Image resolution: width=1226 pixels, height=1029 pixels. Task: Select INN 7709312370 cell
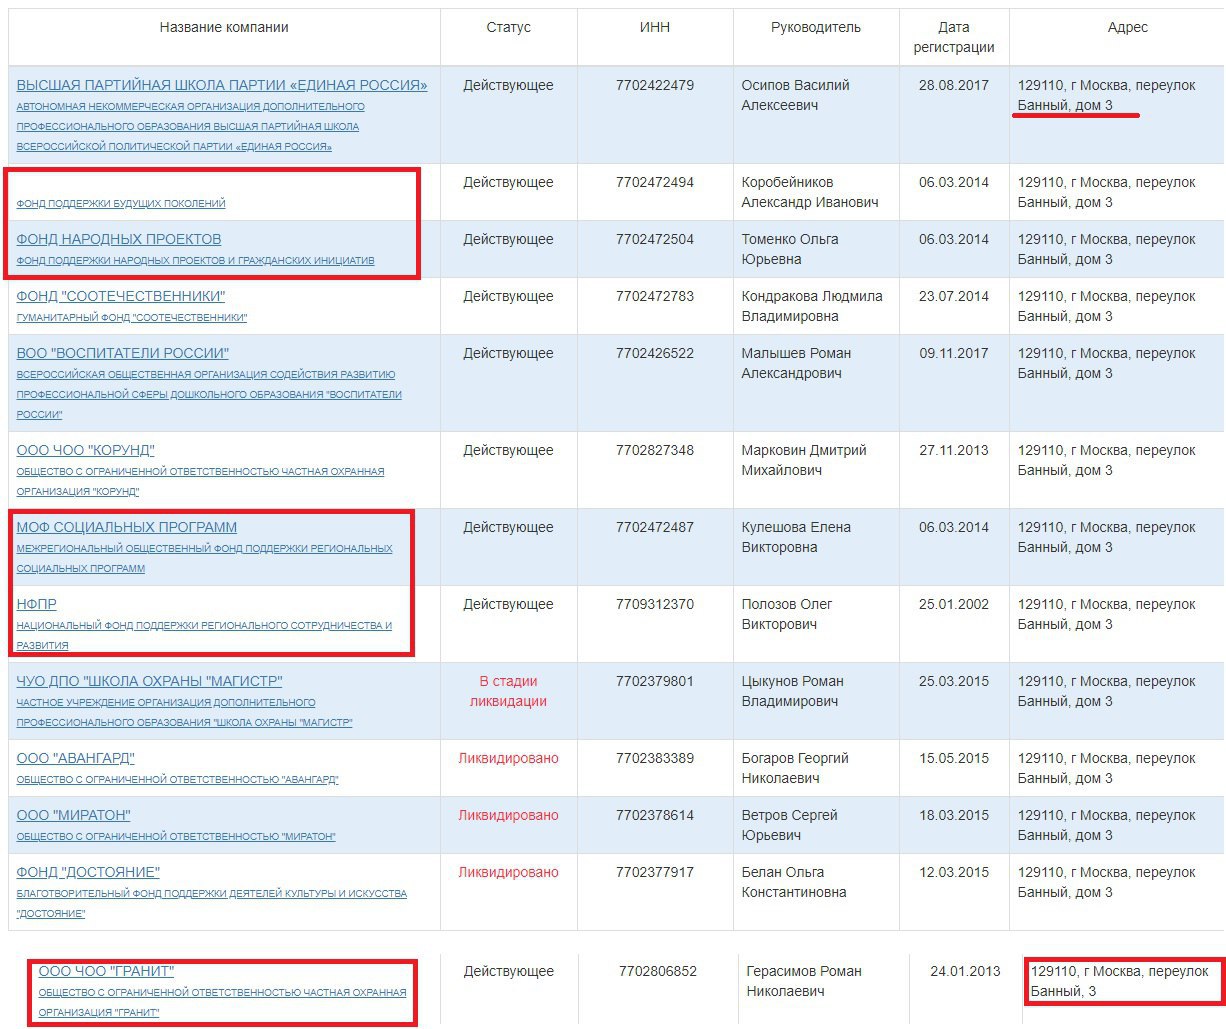tap(655, 604)
